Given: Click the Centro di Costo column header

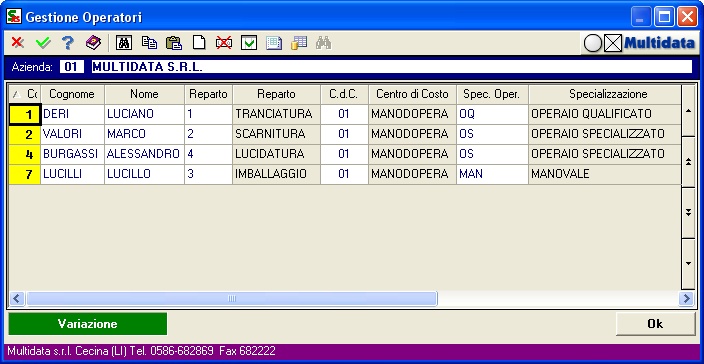Looking at the screenshot, I should pos(412,94).
